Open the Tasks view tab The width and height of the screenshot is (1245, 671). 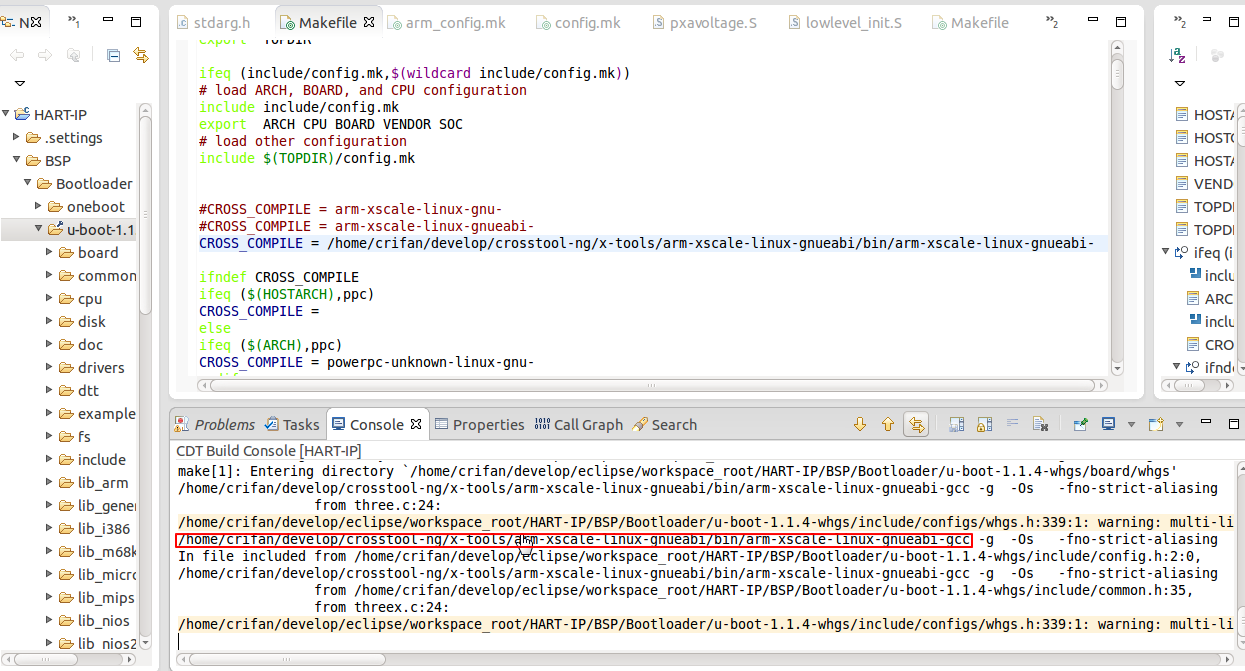(x=291, y=425)
